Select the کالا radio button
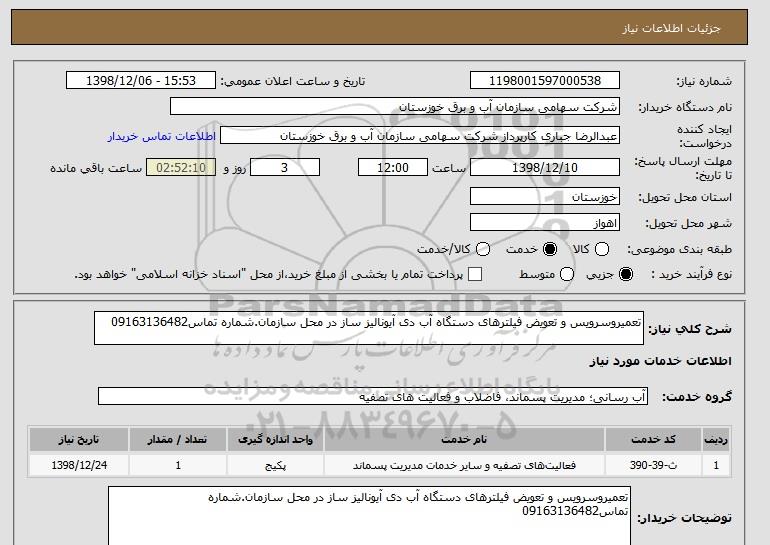Image resolution: width=770 pixels, height=545 pixels. pyautogui.click(x=602, y=249)
